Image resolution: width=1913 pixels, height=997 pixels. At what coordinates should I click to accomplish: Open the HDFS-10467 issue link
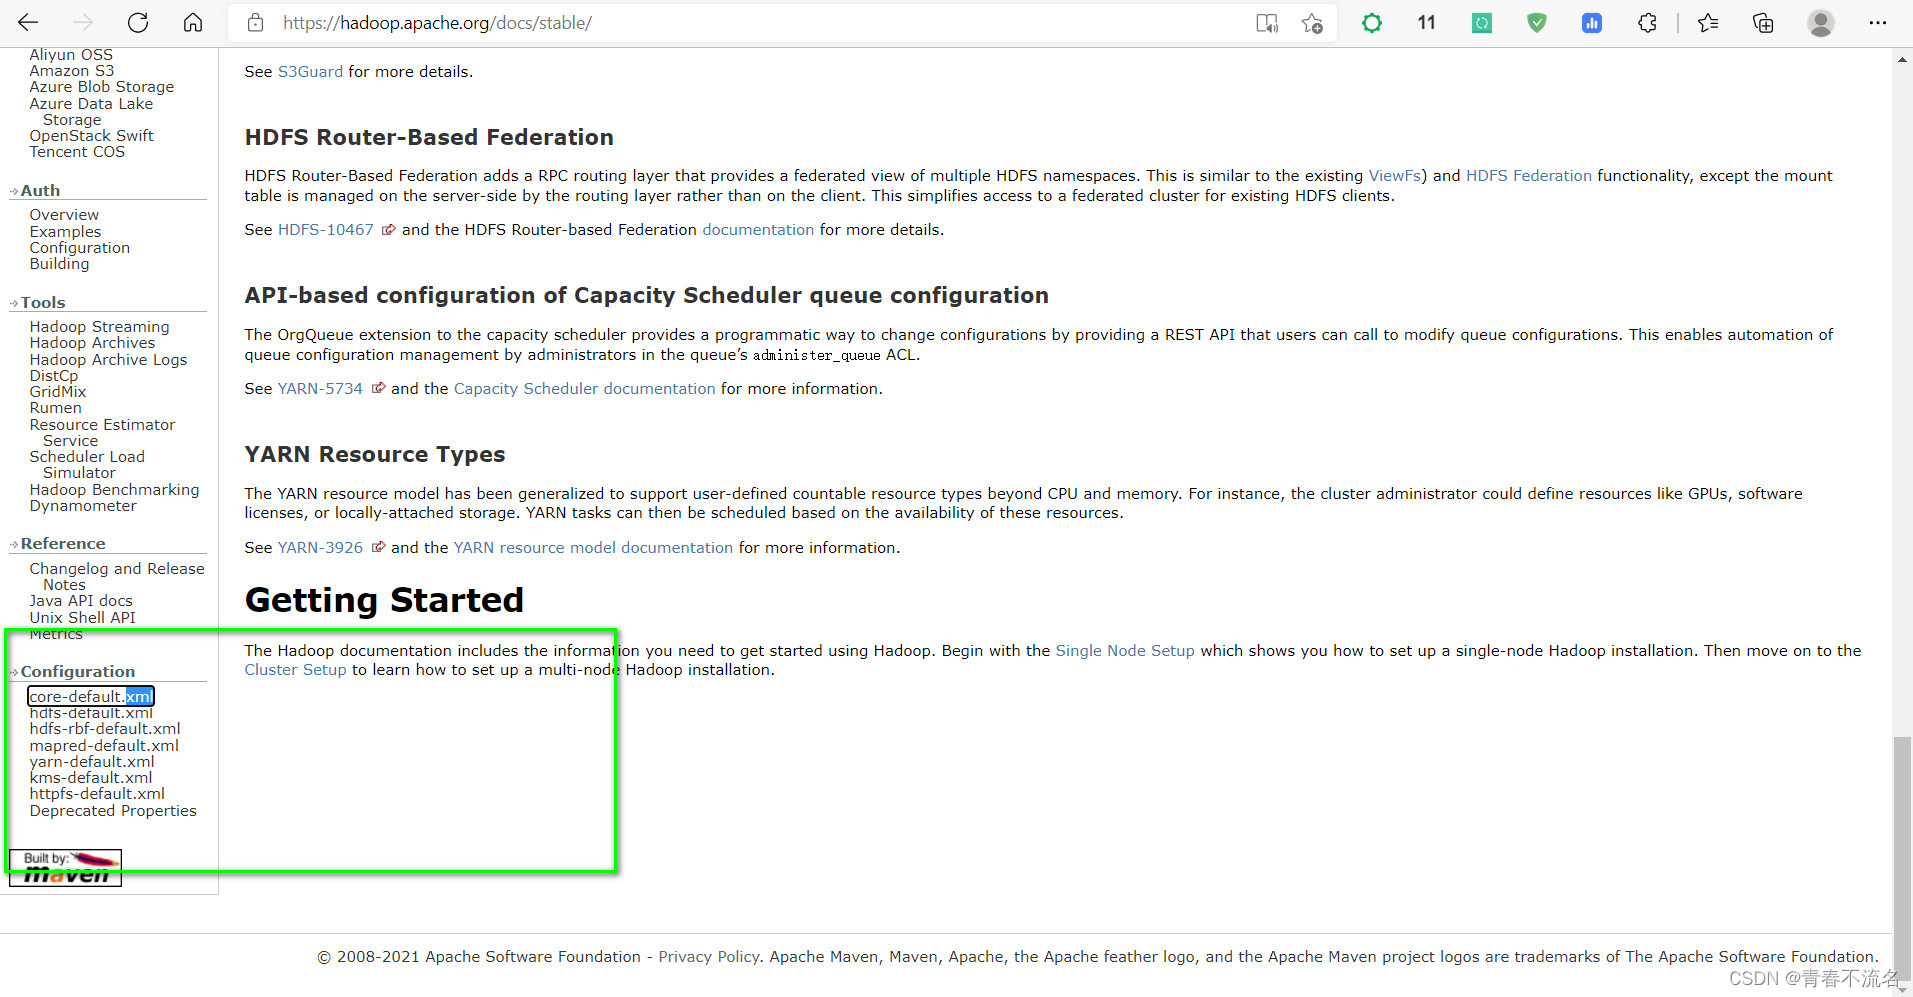(326, 230)
